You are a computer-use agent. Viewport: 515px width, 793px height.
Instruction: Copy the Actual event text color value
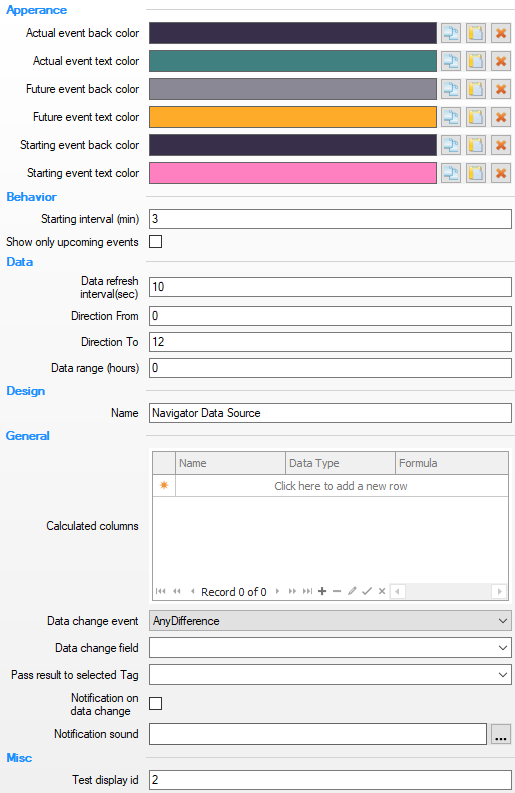tap(450, 61)
